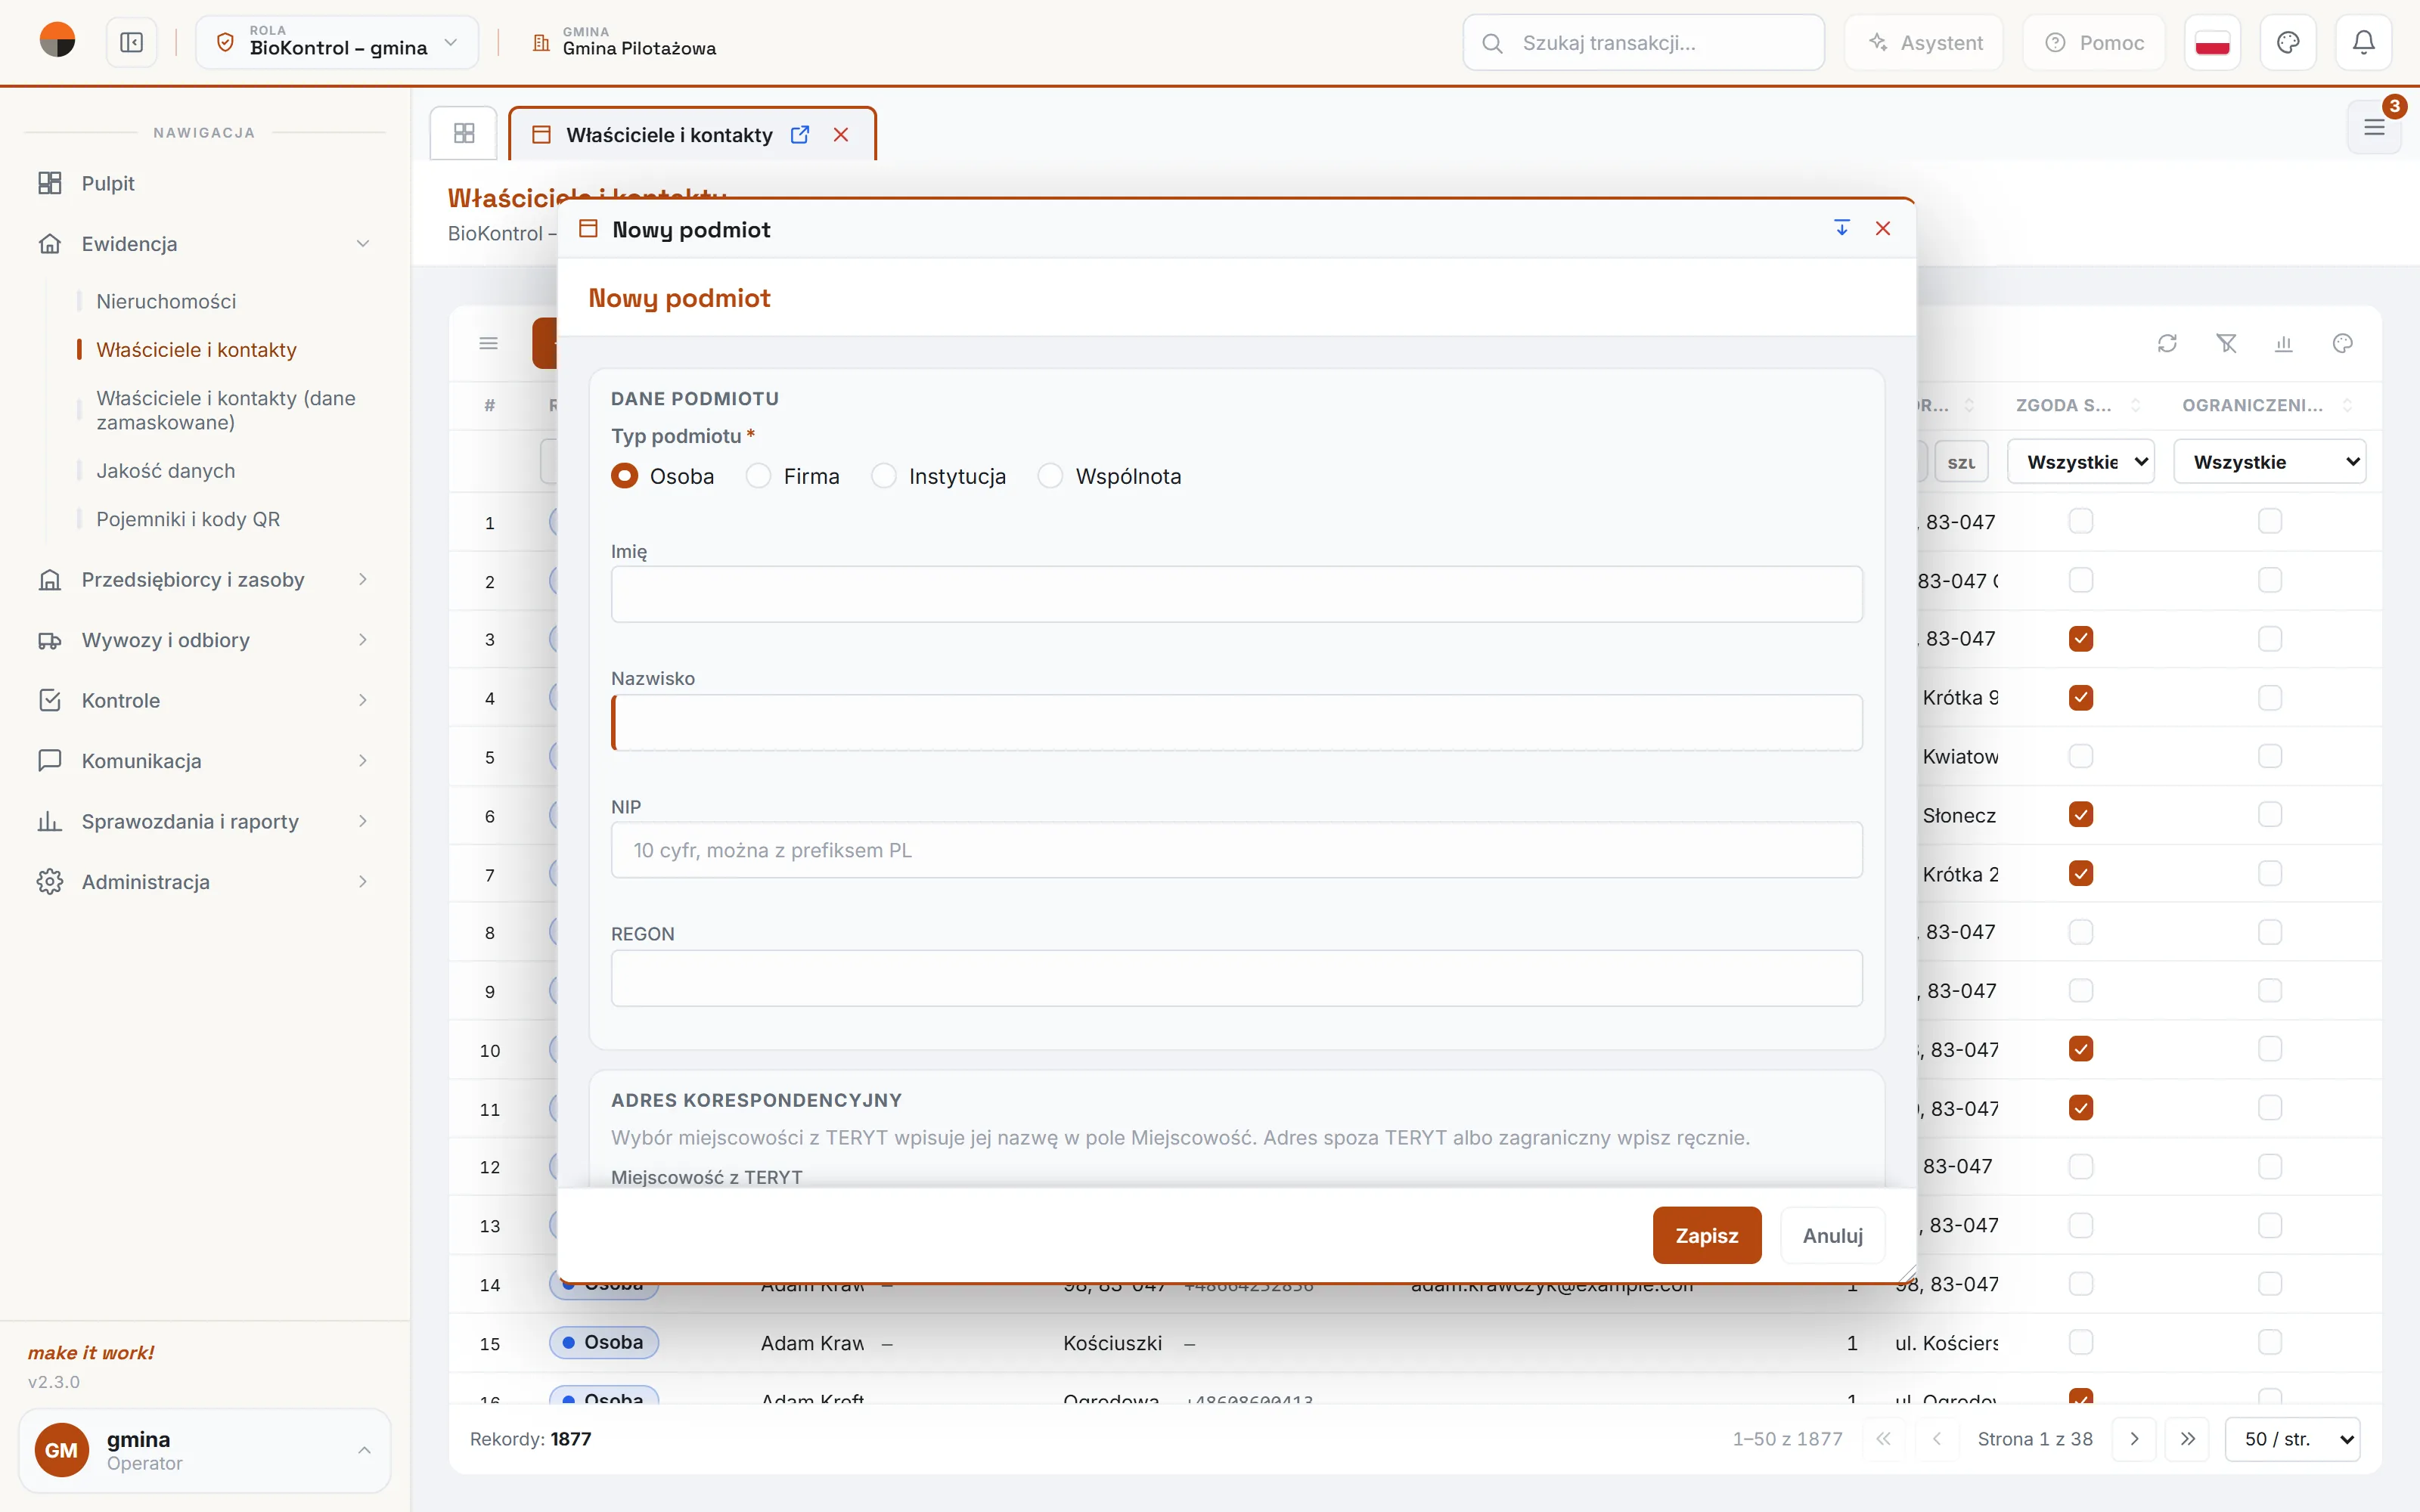2420x1512 pixels.
Task: Select the Firma radio option
Action: 758,476
